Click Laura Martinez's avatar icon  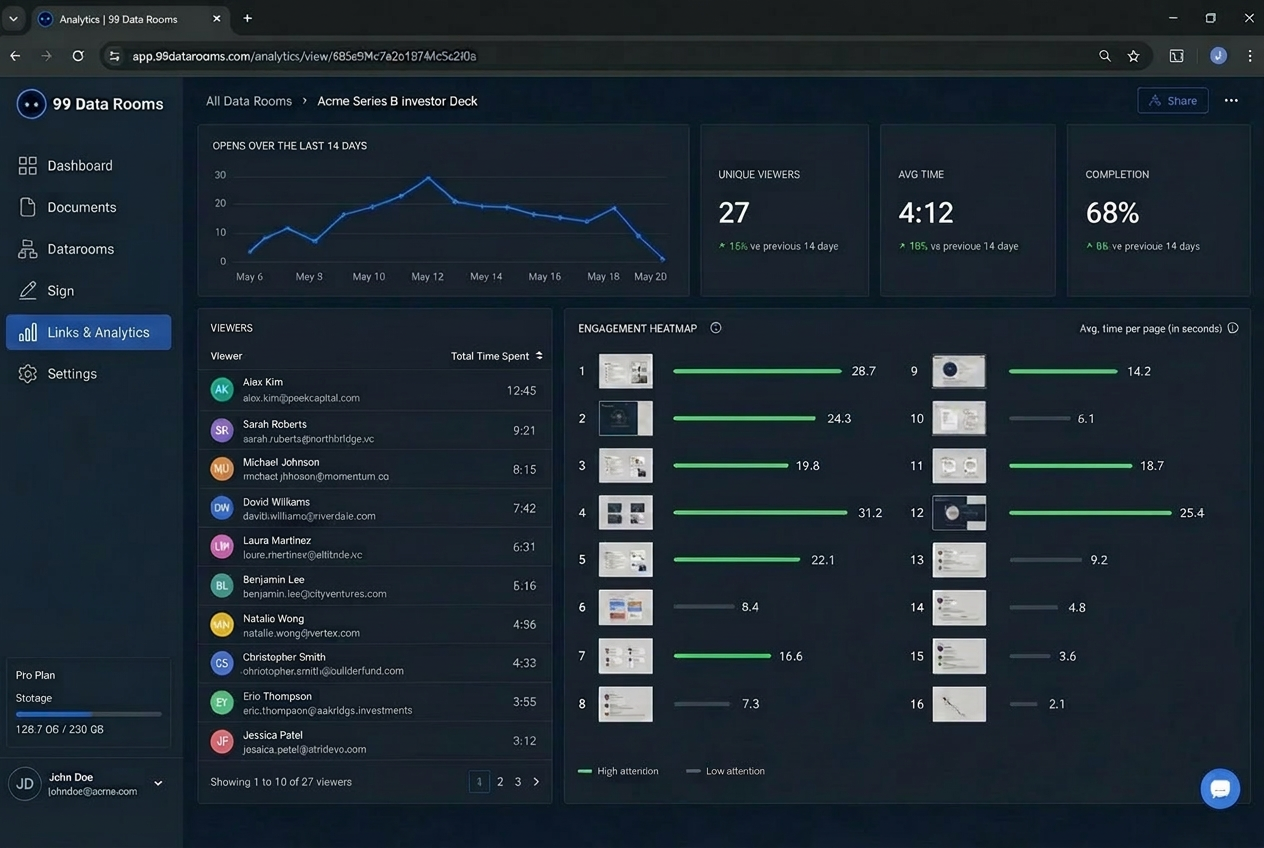point(222,547)
